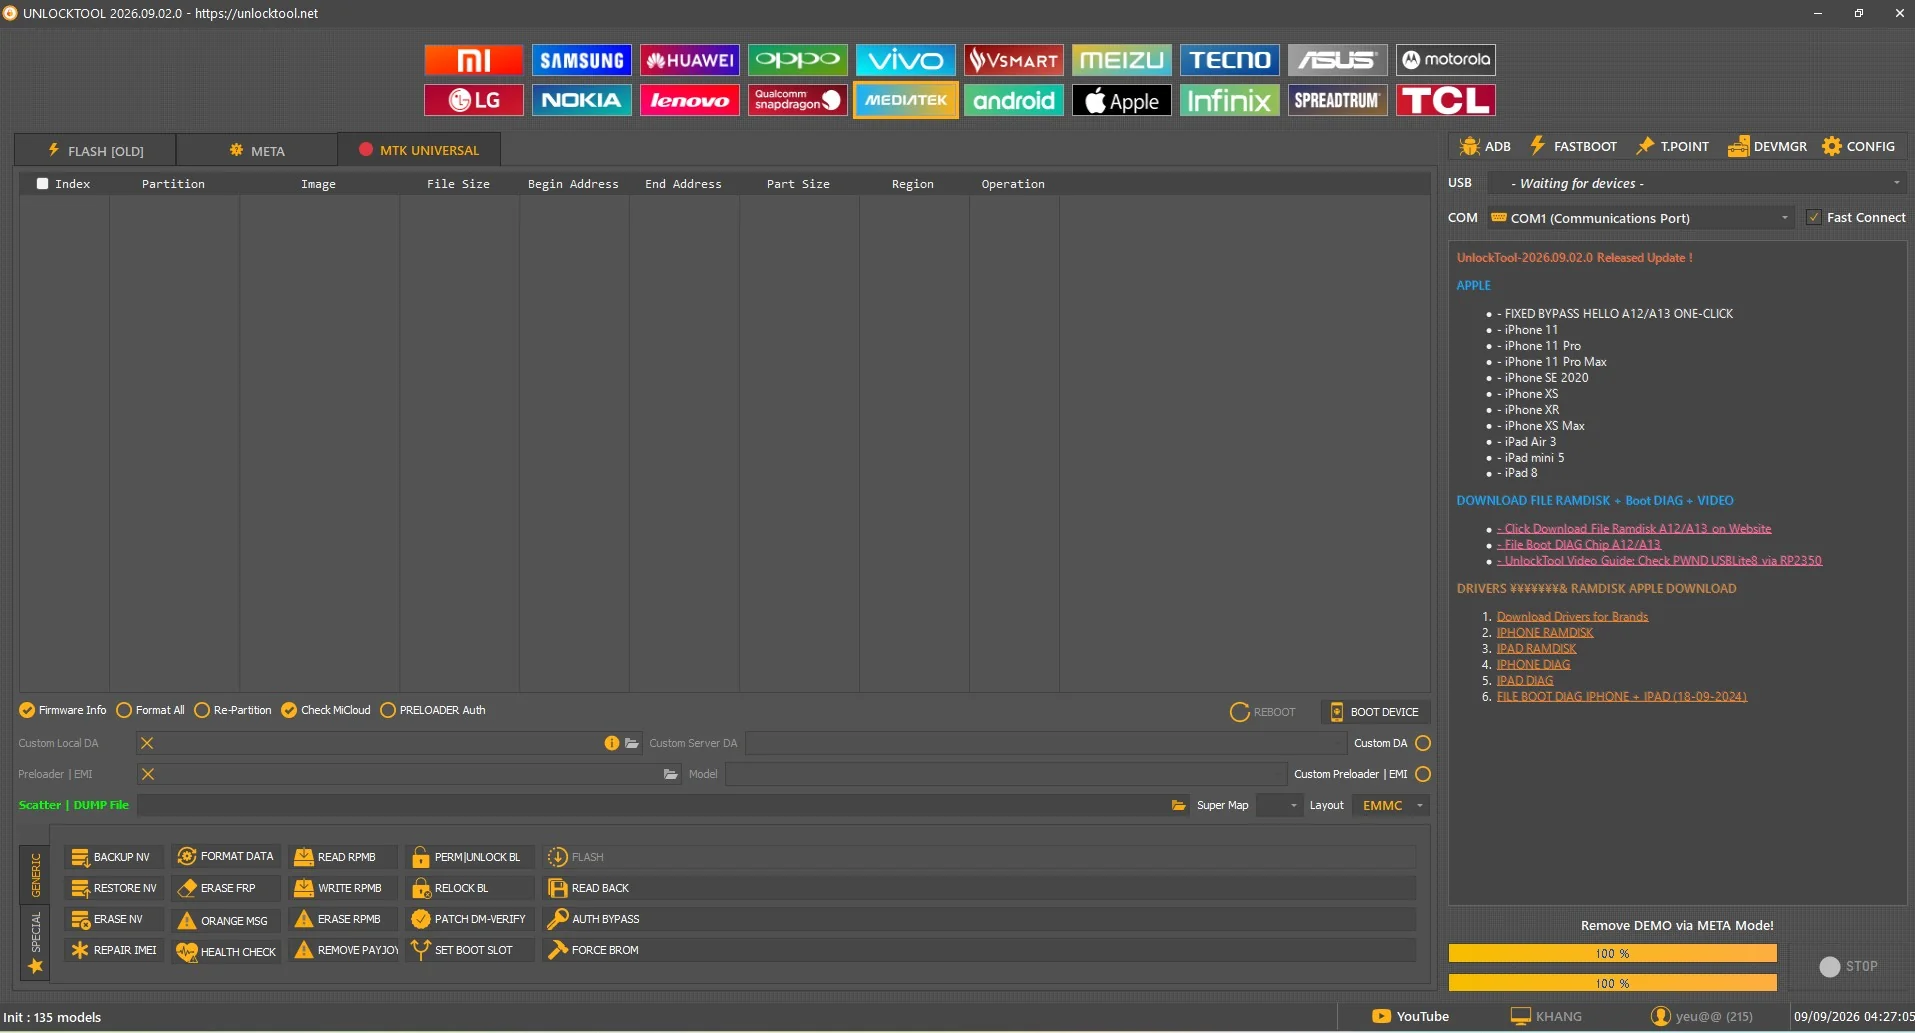Image resolution: width=1915 pixels, height=1033 pixels.
Task: Select the MediaTek brand tile
Action: point(905,100)
